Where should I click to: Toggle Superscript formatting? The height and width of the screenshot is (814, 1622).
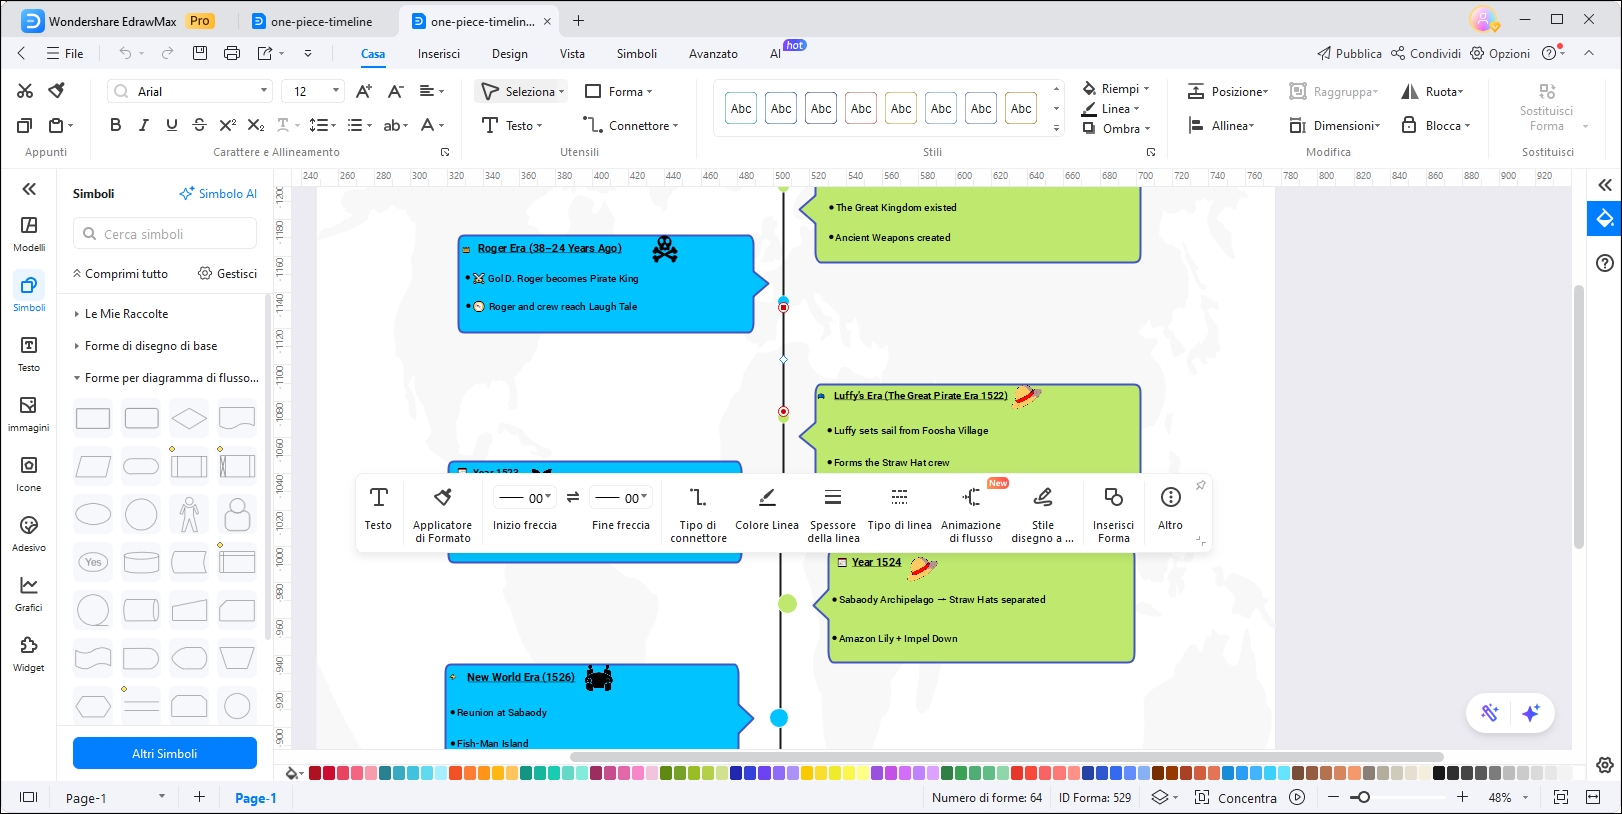tap(227, 125)
